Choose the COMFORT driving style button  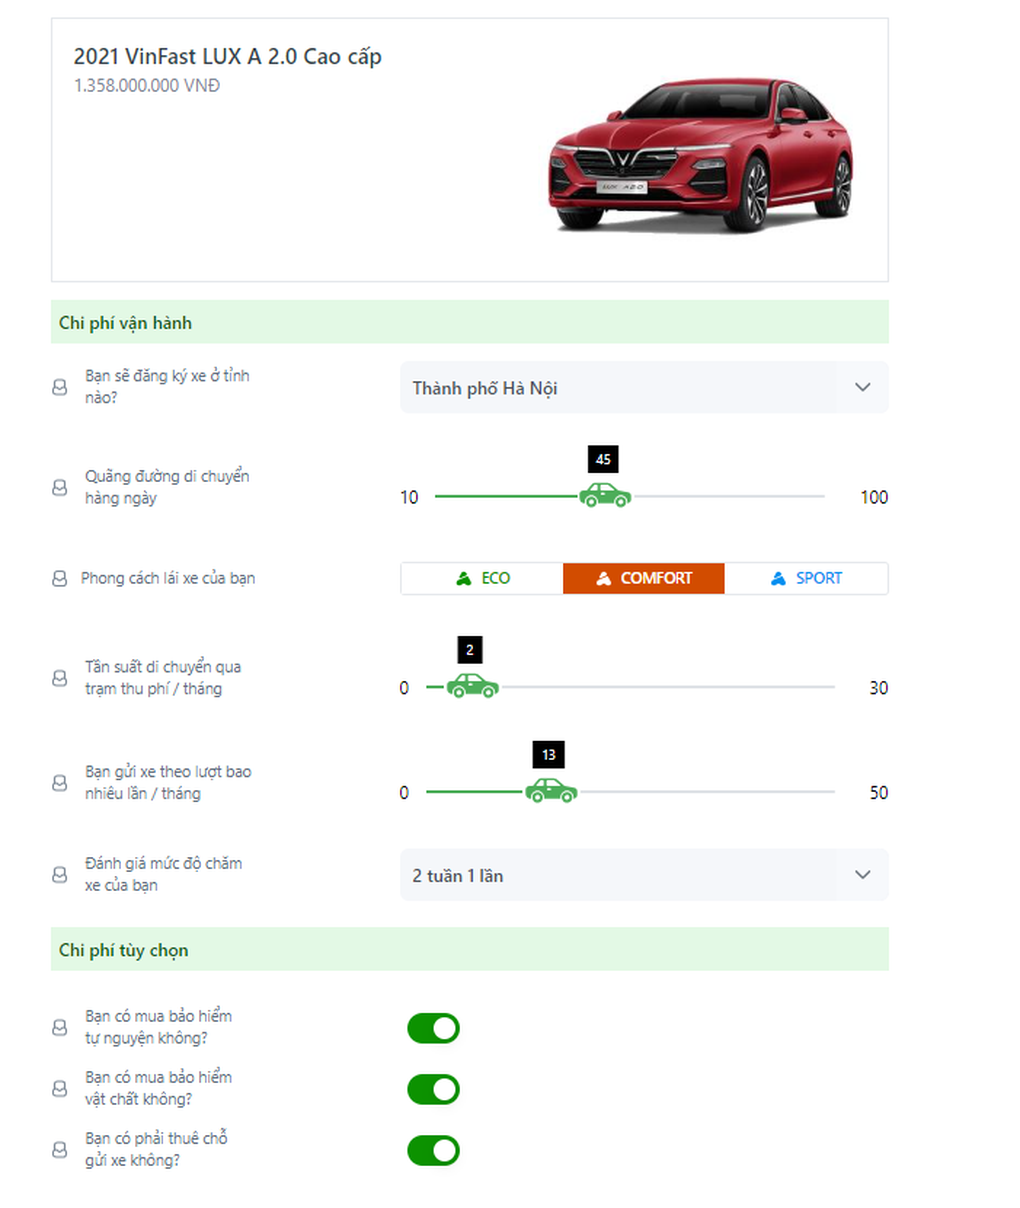pyautogui.click(x=643, y=579)
